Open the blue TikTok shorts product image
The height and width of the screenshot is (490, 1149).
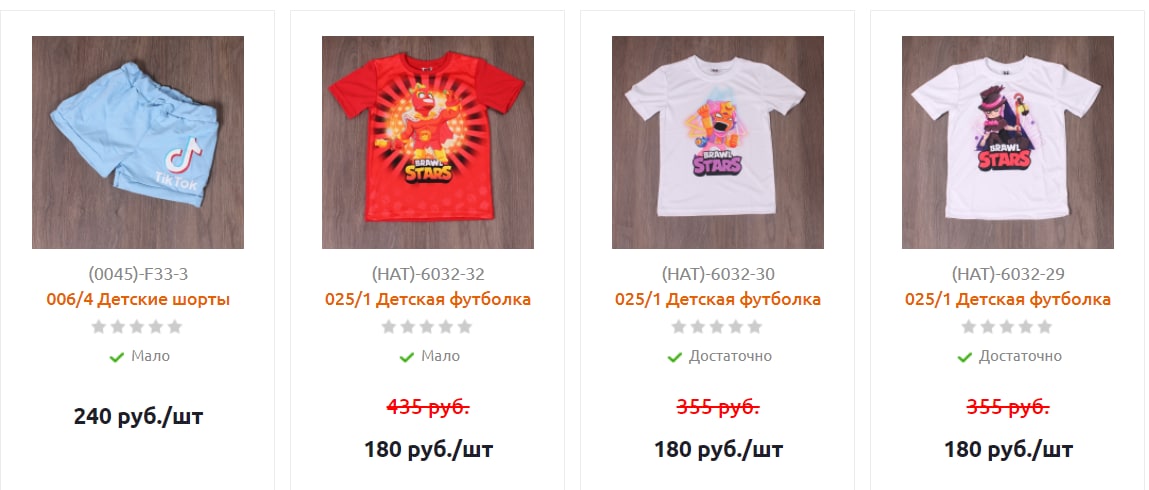138,142
